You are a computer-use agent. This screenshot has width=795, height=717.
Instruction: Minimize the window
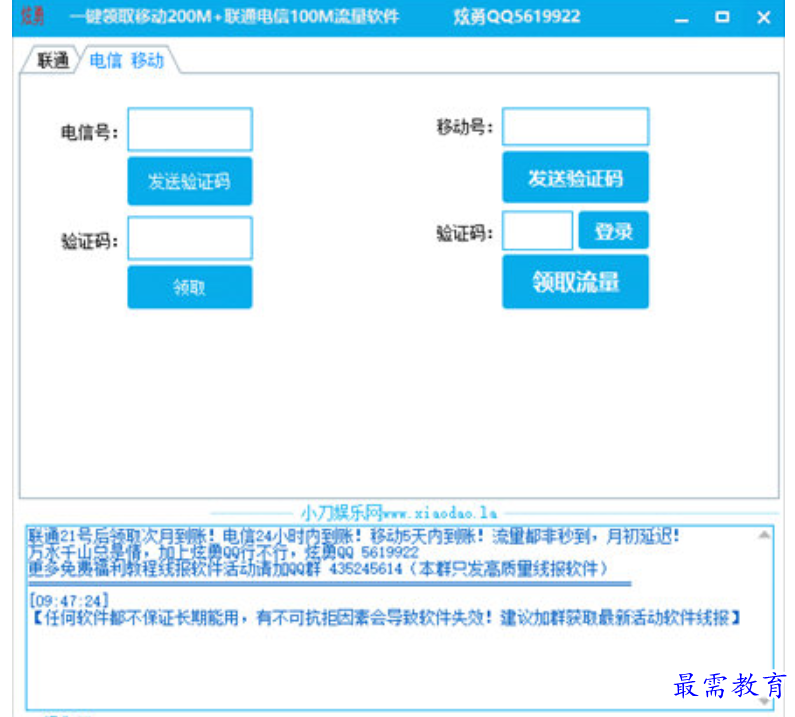tap(682, 18)
